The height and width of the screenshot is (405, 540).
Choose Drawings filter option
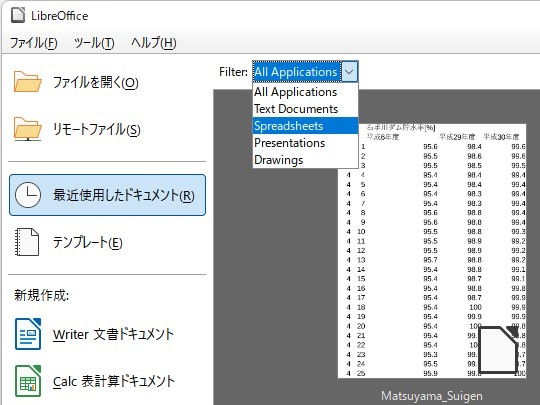[x=305, y=160]
